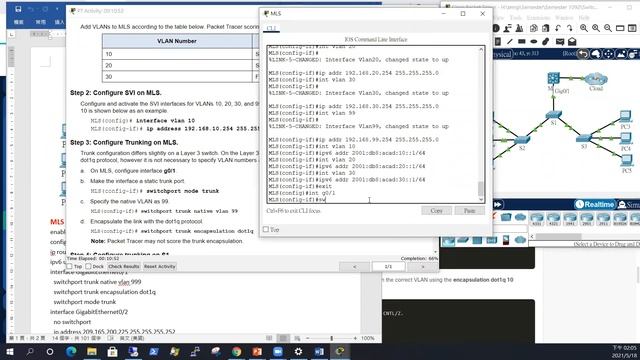Move the device list horizontal scrollbar
640x360 pixels.
[558, 236]
